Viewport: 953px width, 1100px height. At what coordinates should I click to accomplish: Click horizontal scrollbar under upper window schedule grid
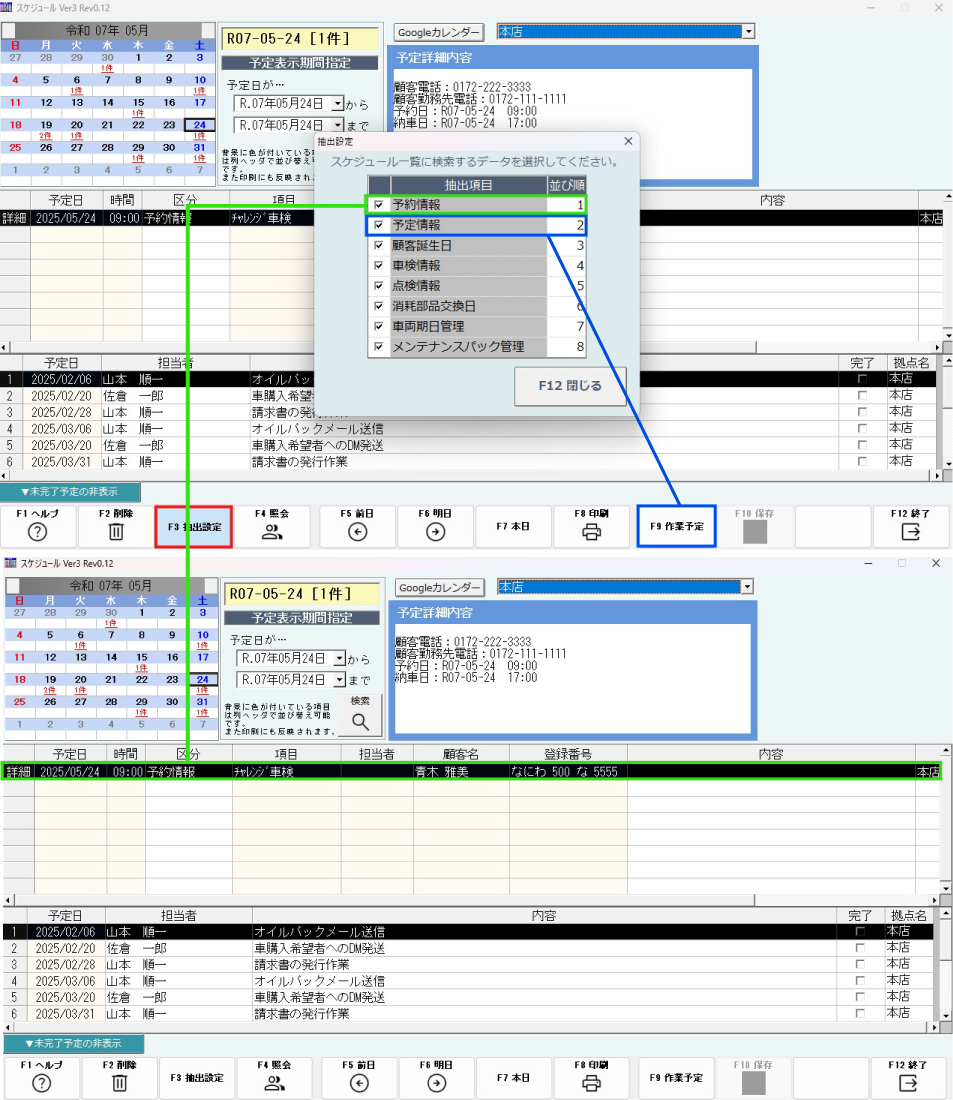tap(470, 347)
